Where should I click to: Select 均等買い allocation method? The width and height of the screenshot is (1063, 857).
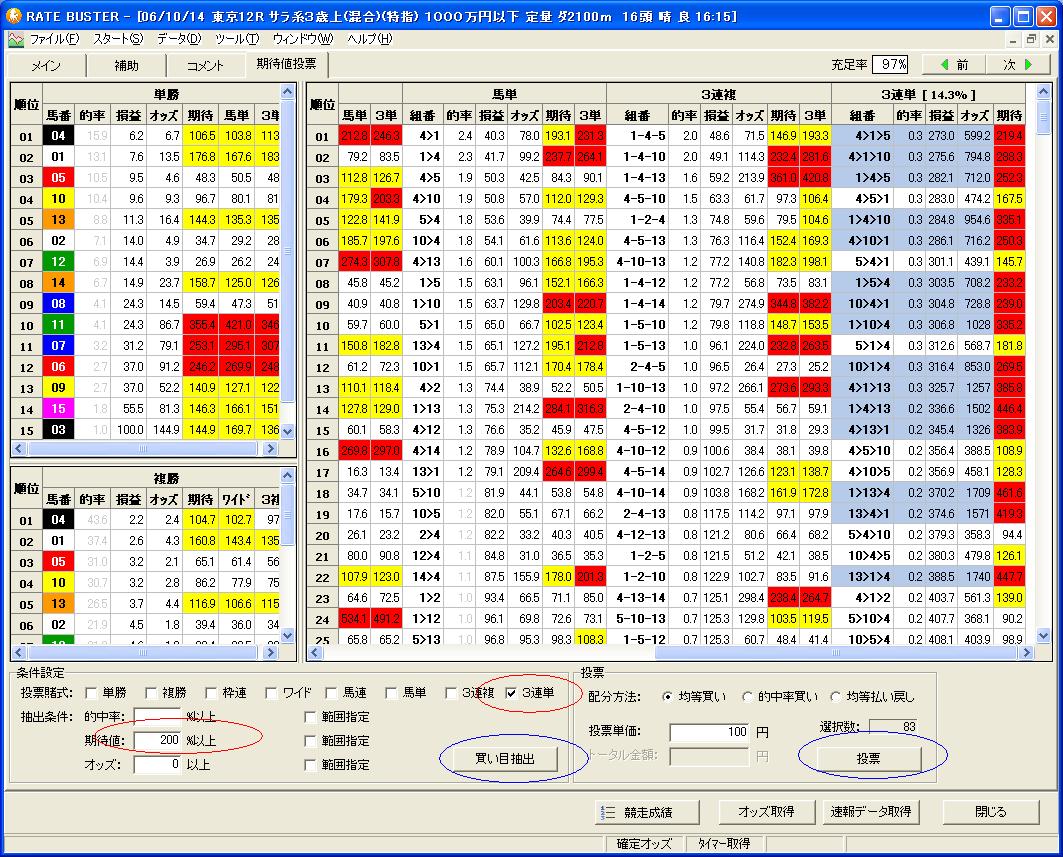(x=667, y=696)
